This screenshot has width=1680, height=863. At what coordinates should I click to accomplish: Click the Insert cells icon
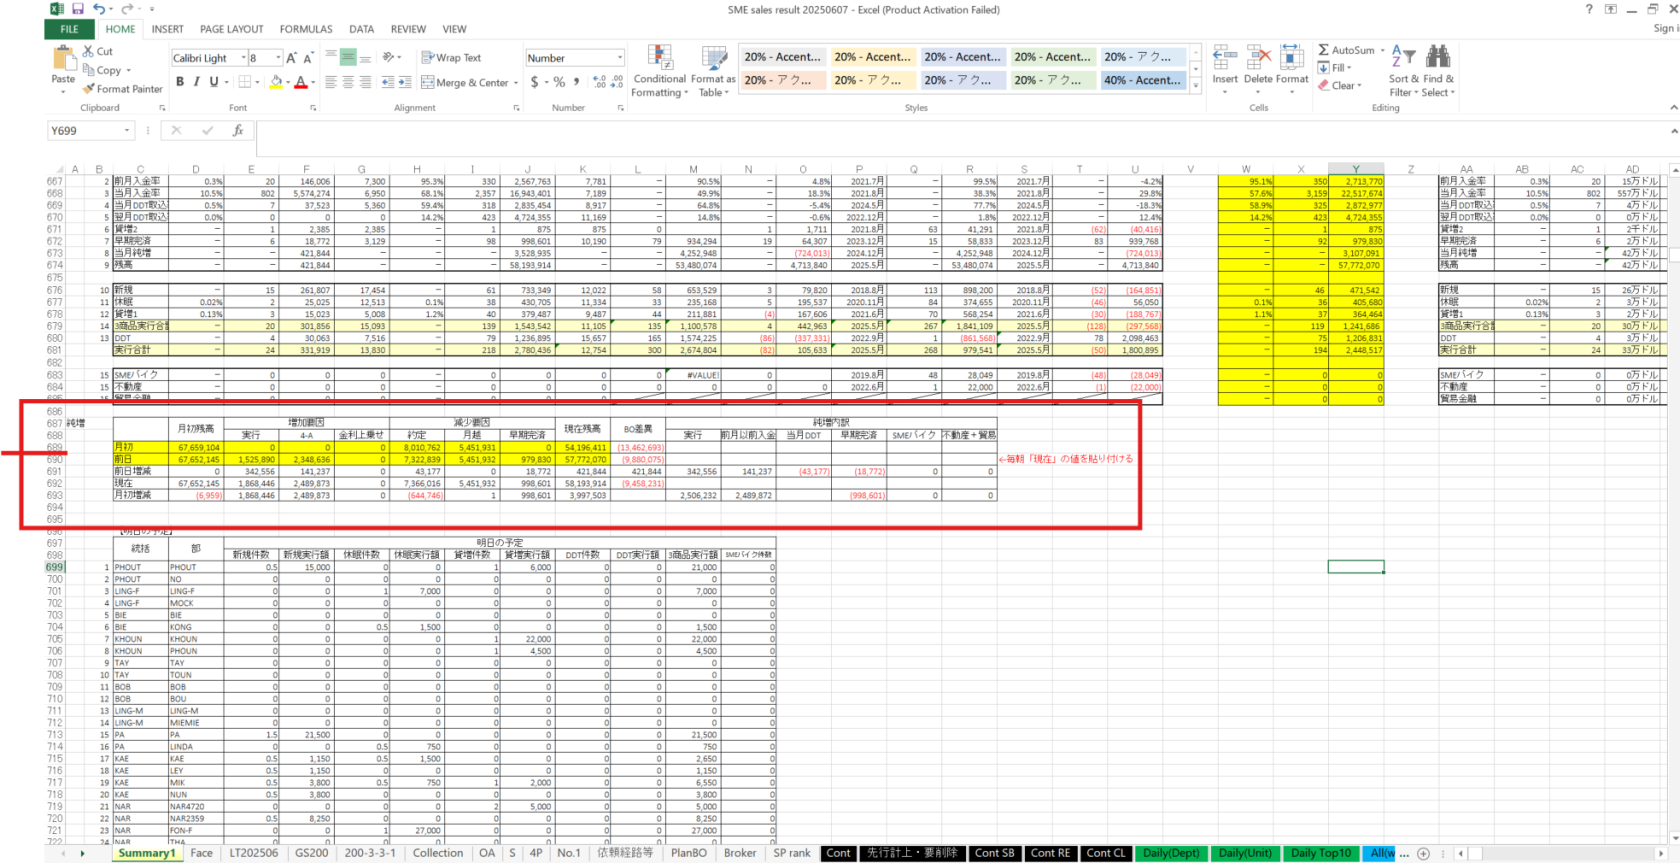point(1225,58)
